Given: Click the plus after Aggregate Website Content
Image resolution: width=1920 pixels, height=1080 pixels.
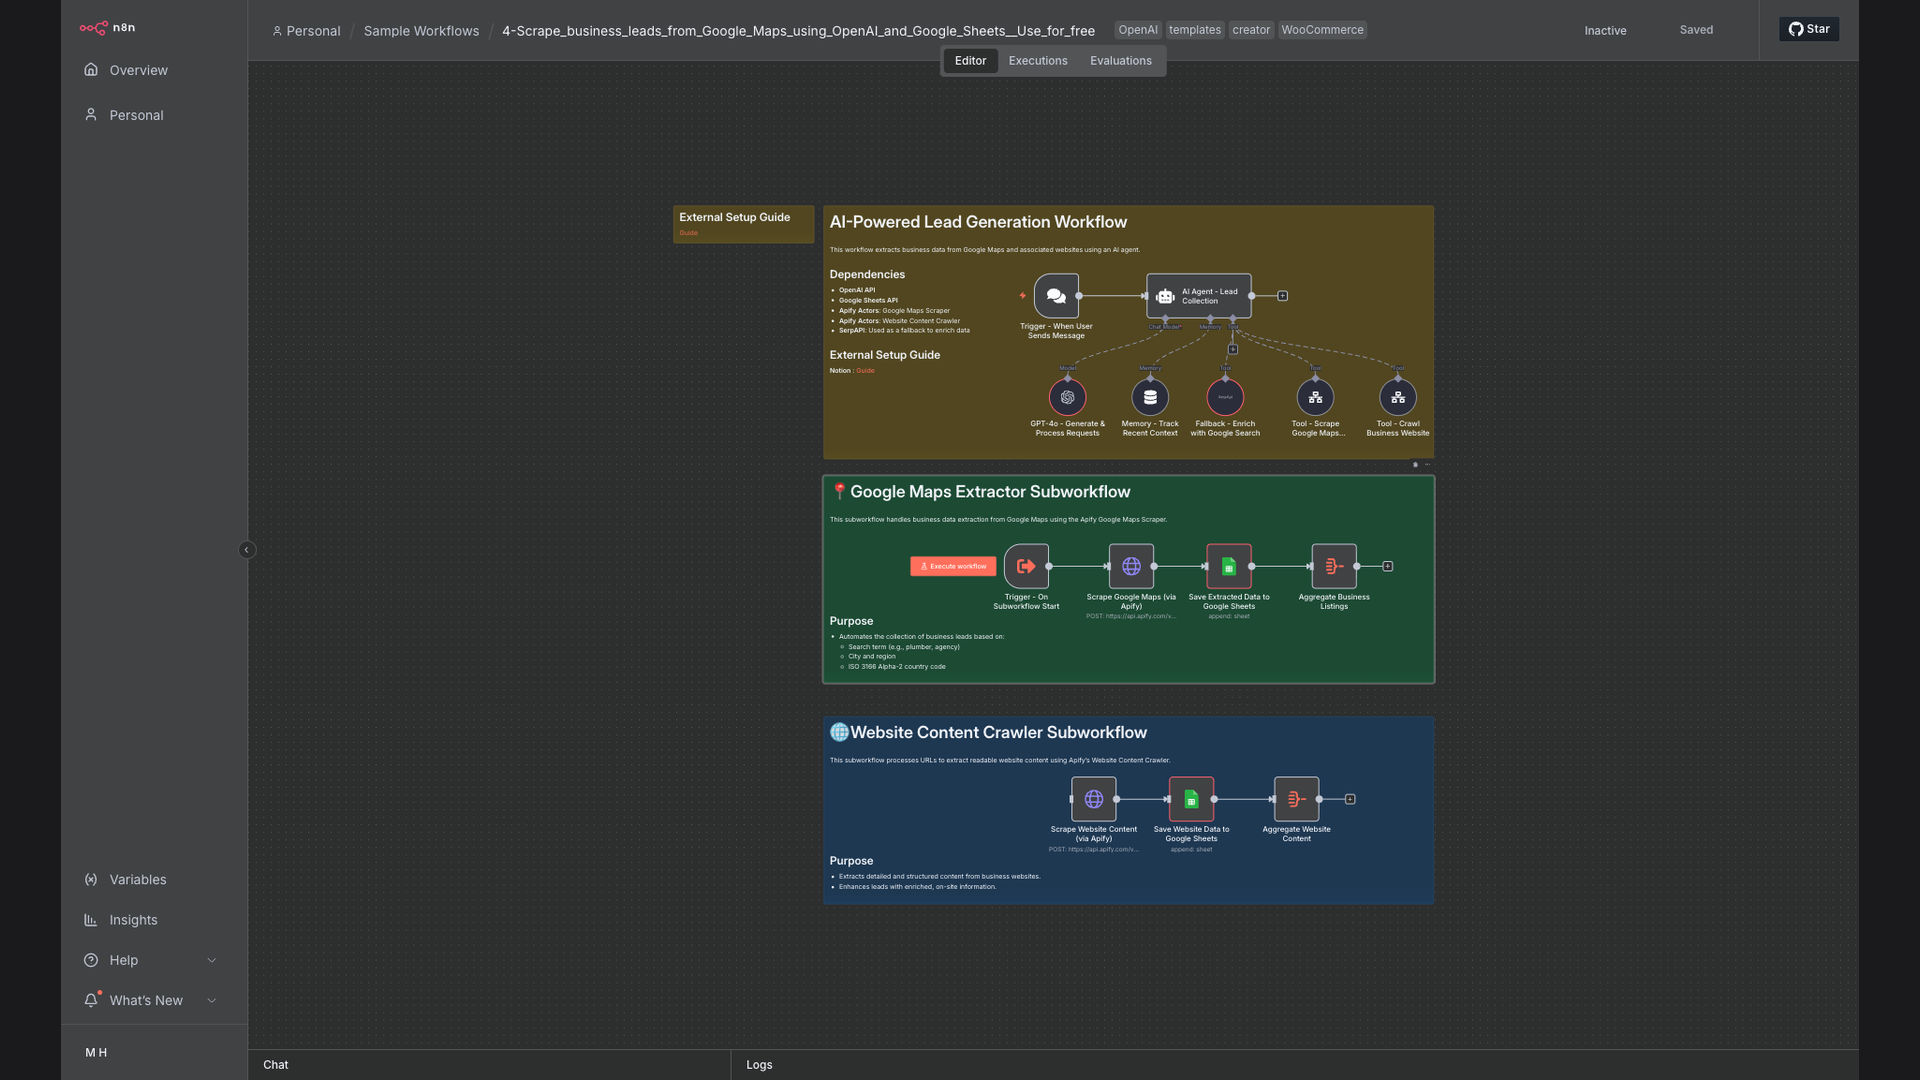Looking at the screenshot, I should click(1350, 800).
